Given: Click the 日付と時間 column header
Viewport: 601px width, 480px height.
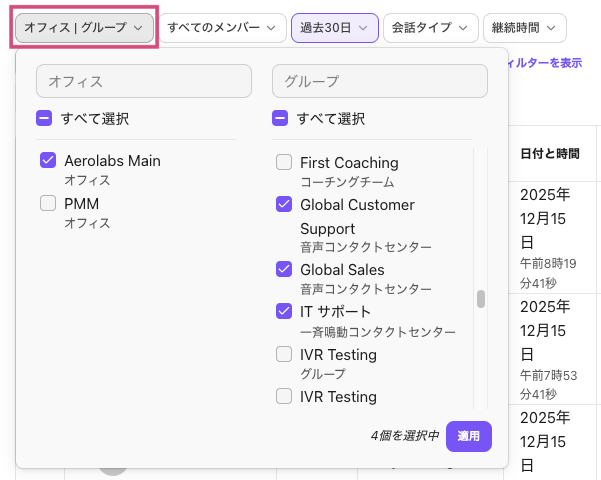Looking at the screenshot, I should tap(550, 154).
